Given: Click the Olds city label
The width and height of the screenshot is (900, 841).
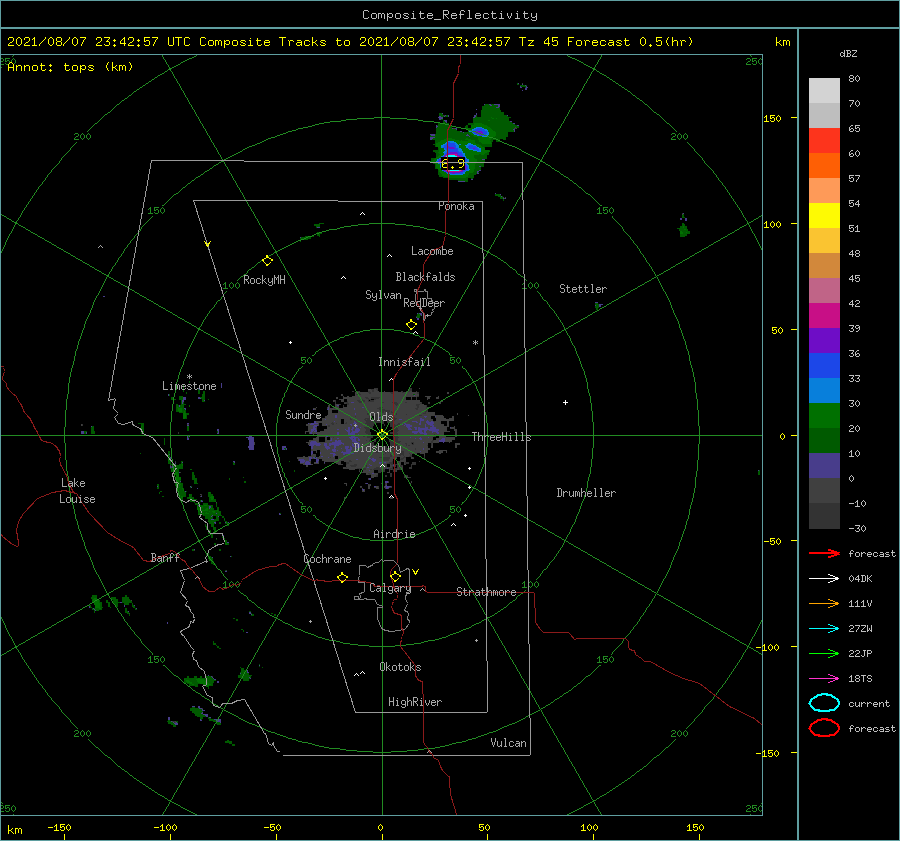Looking at the screenshot, I should (x=381, y=417).
